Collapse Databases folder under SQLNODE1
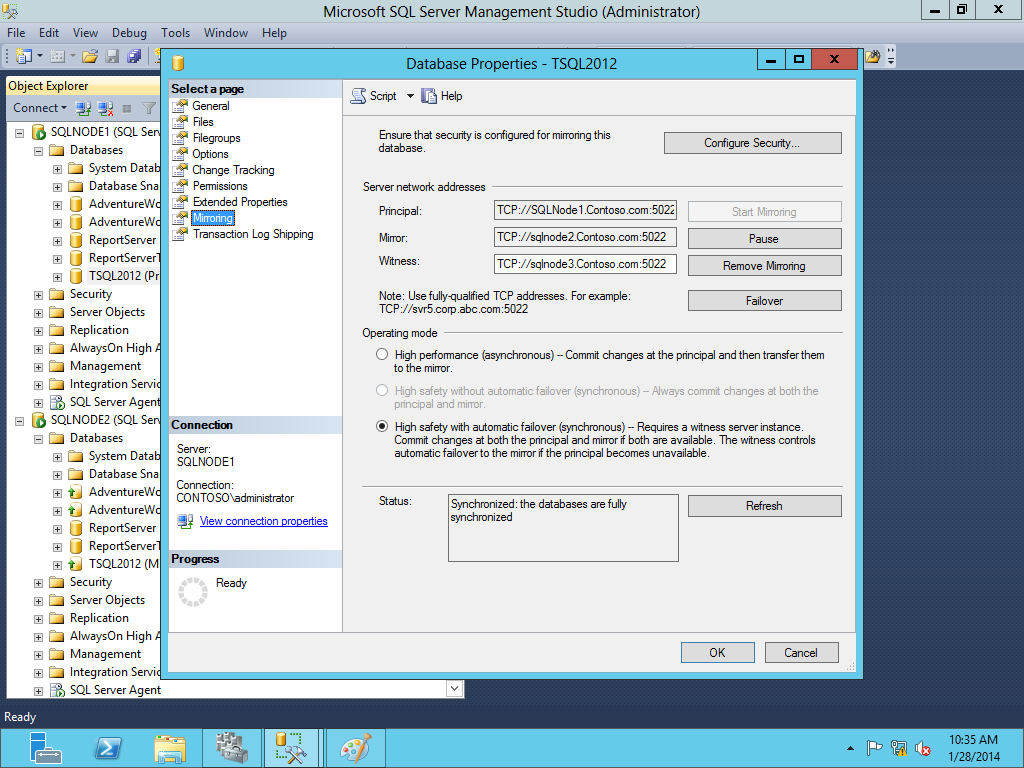This screenshot has height=768, width=1024. point(39,151)
